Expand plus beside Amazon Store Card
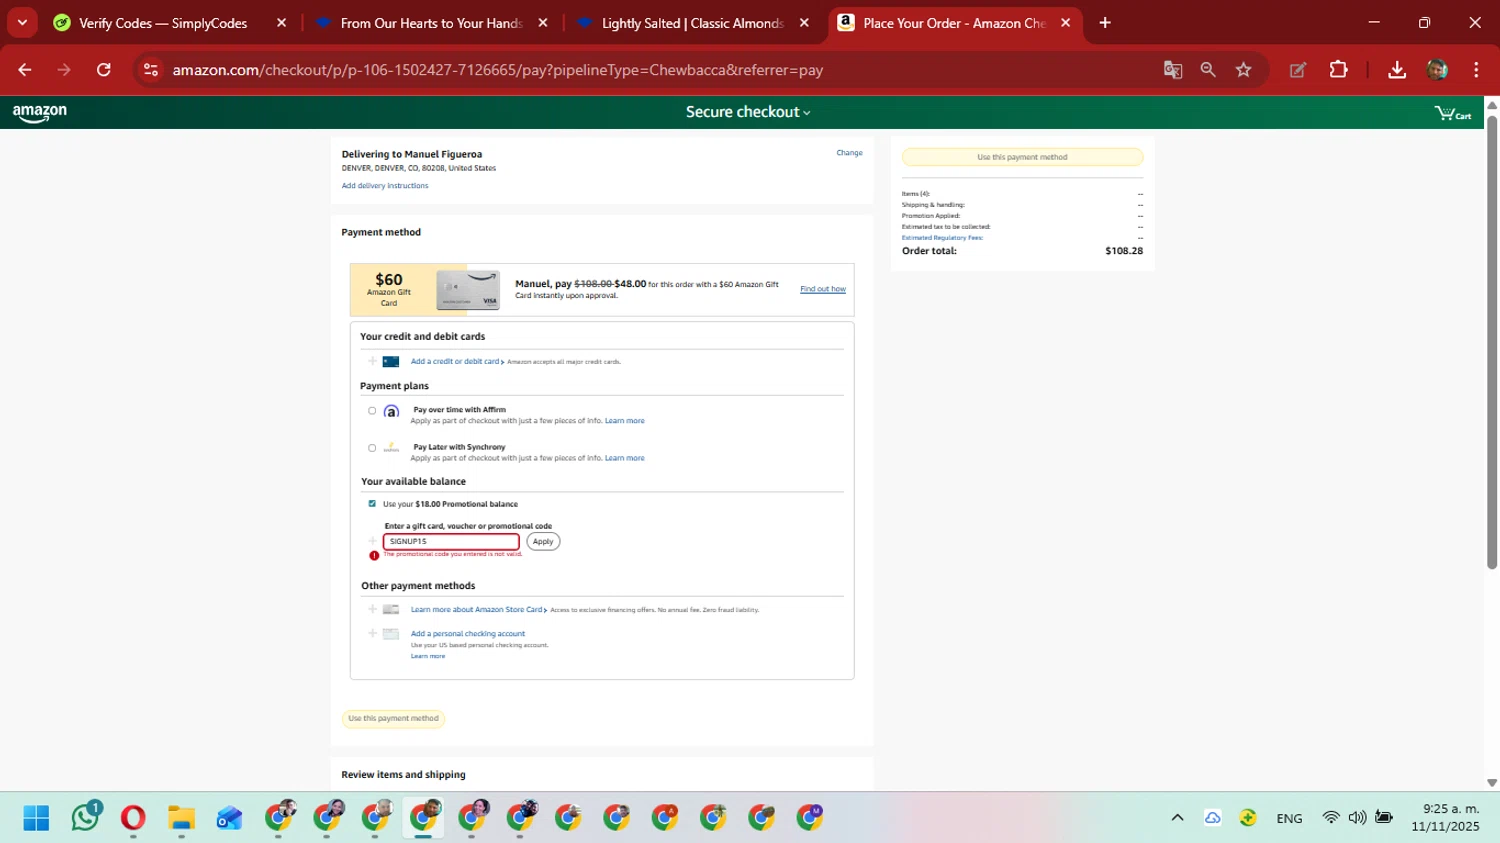 [x=372, y=609]
